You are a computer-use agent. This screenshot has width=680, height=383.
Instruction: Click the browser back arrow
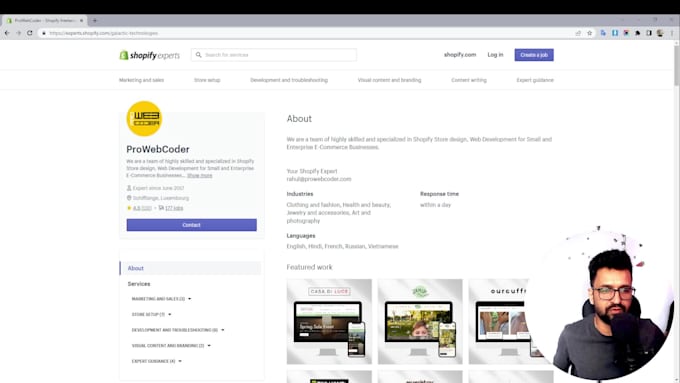pos(7,33)
